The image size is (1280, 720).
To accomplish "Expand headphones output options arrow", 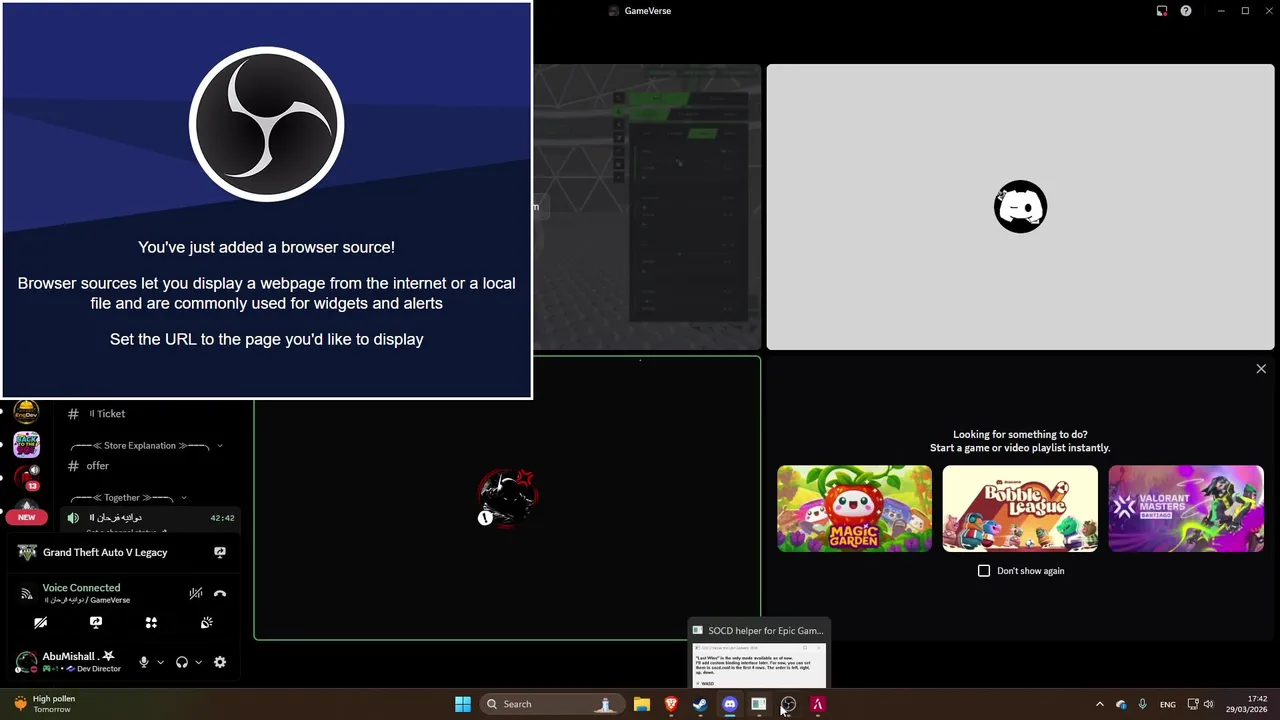I will (198, 662).
